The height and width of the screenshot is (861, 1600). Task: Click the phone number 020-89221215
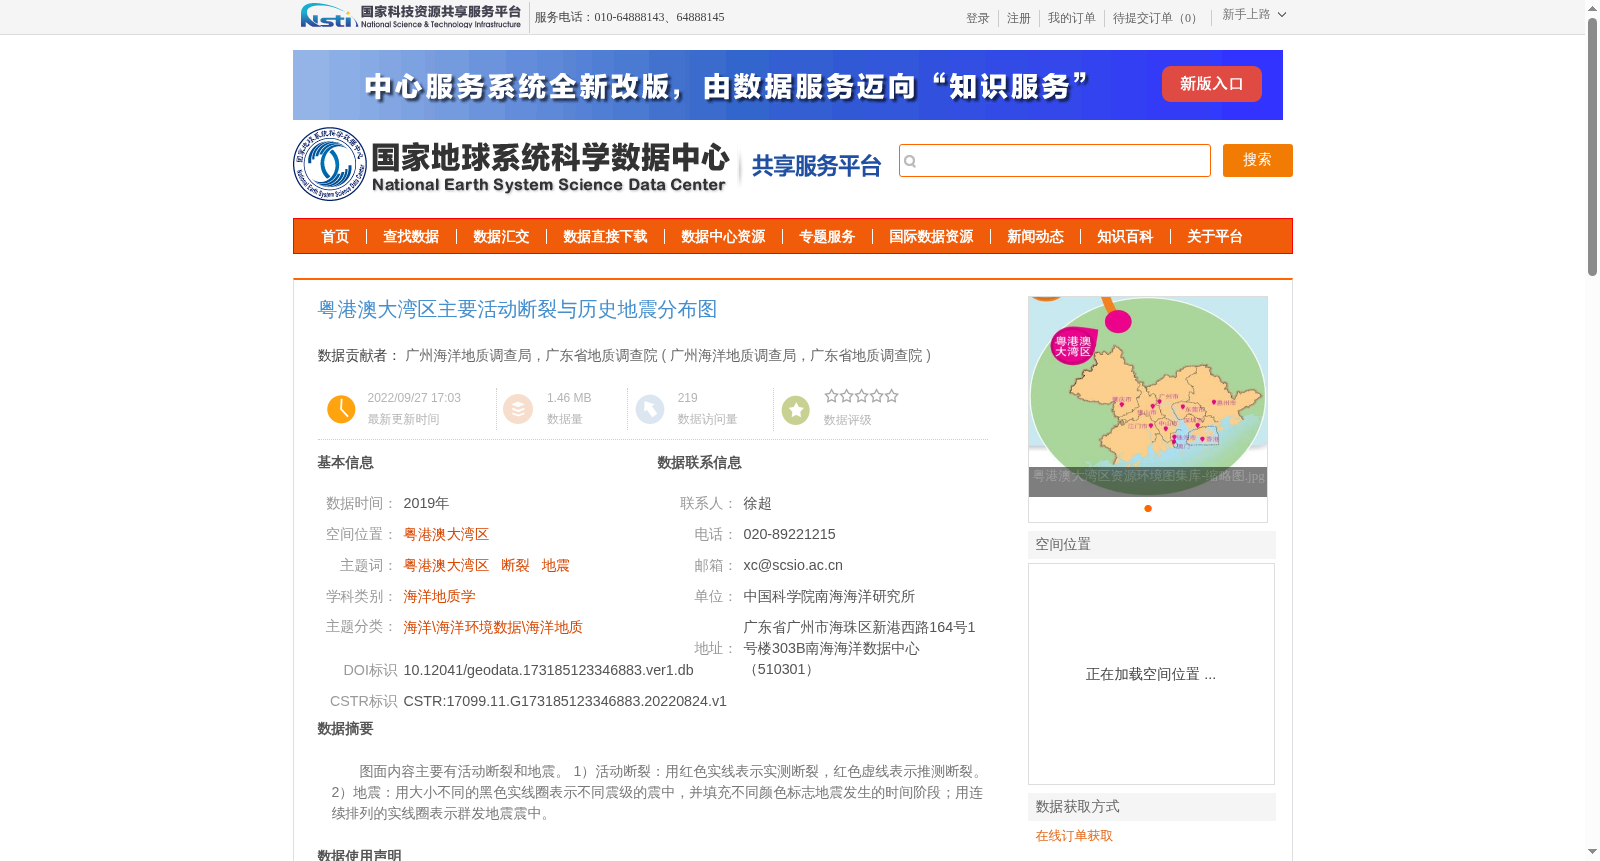[789, 535]
